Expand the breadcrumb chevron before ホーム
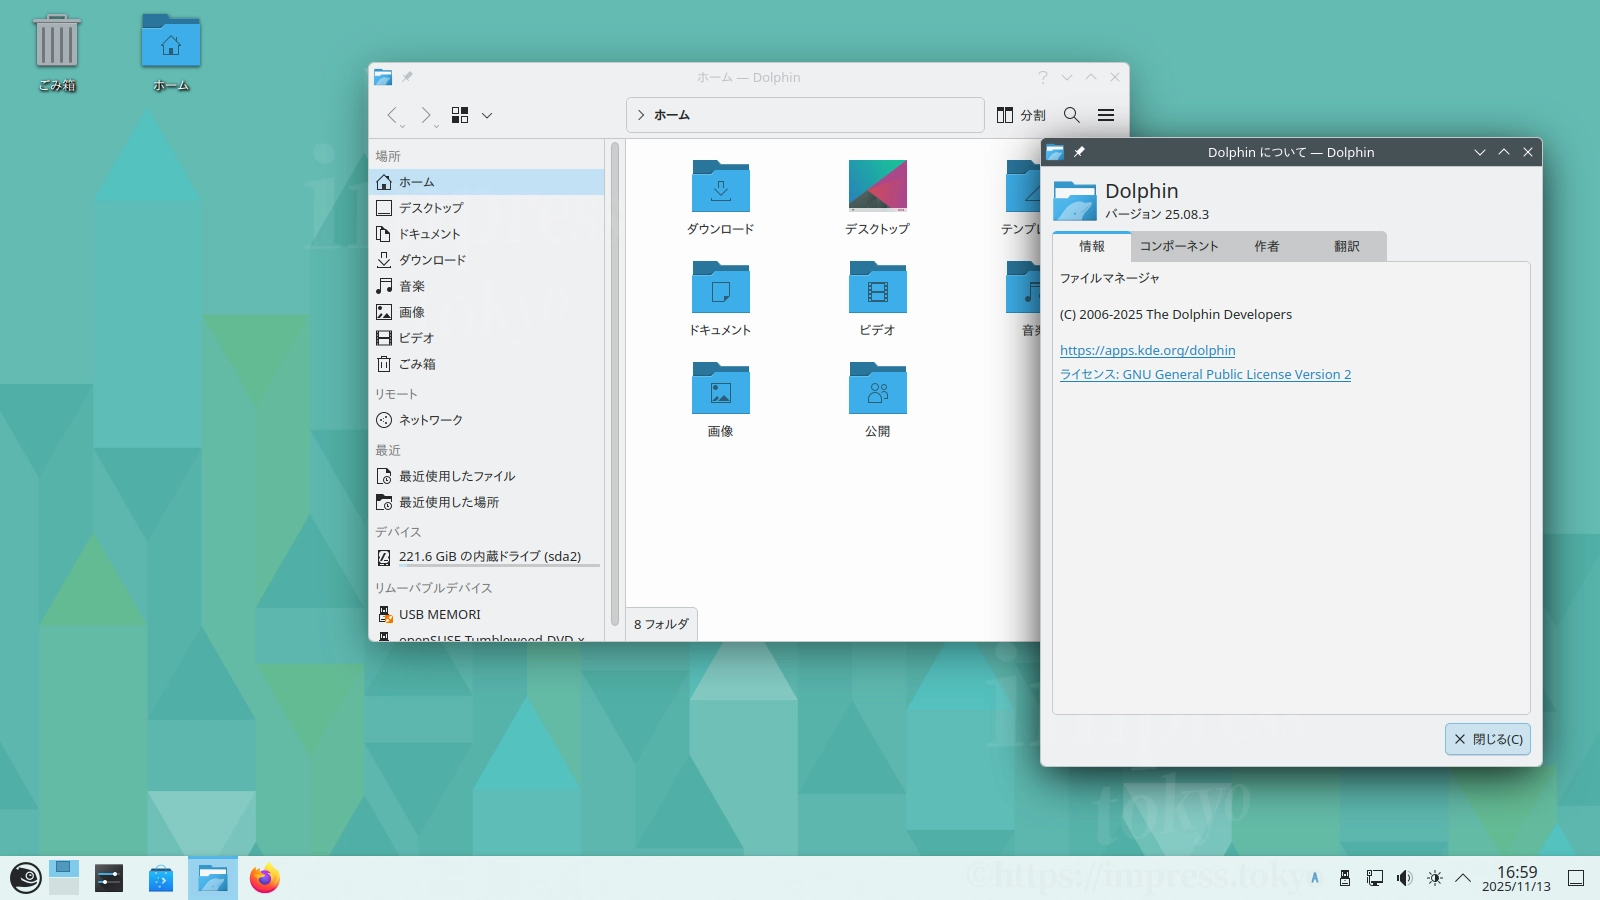Viewport: 1600px width, 900px height. (641, 115)
